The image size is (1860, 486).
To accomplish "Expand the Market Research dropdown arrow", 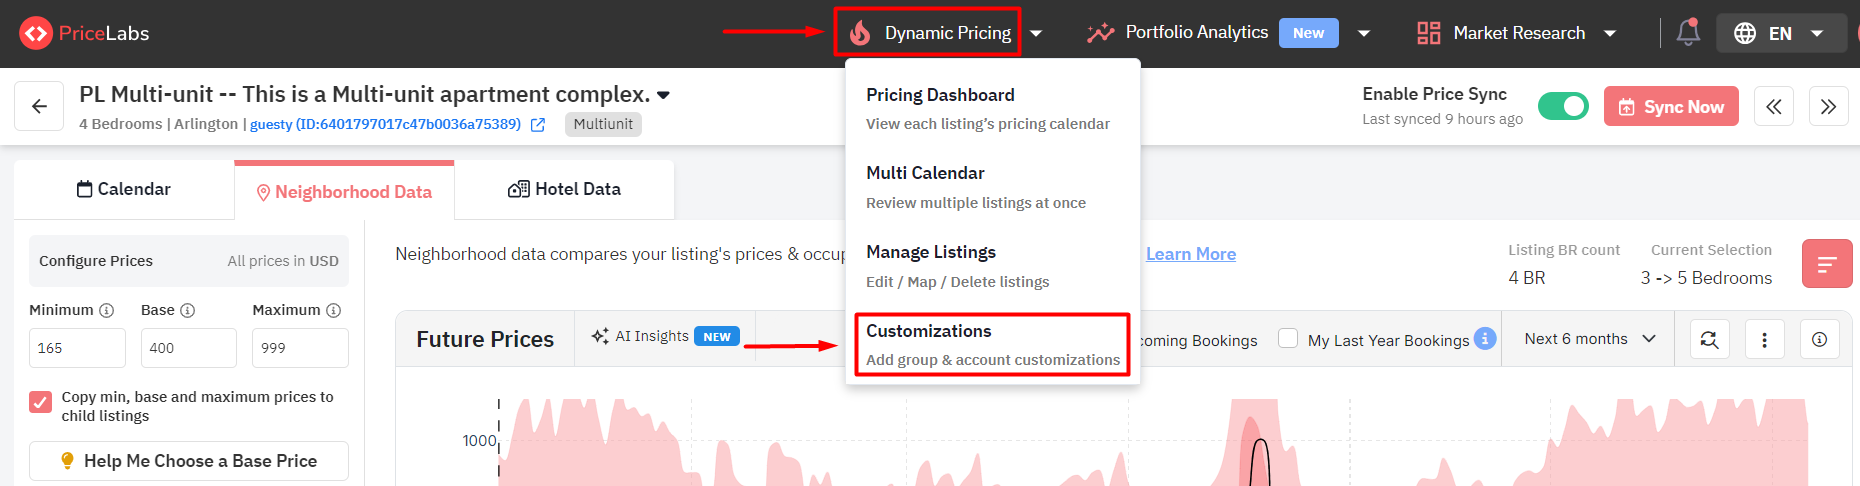I will [1610, 33].
